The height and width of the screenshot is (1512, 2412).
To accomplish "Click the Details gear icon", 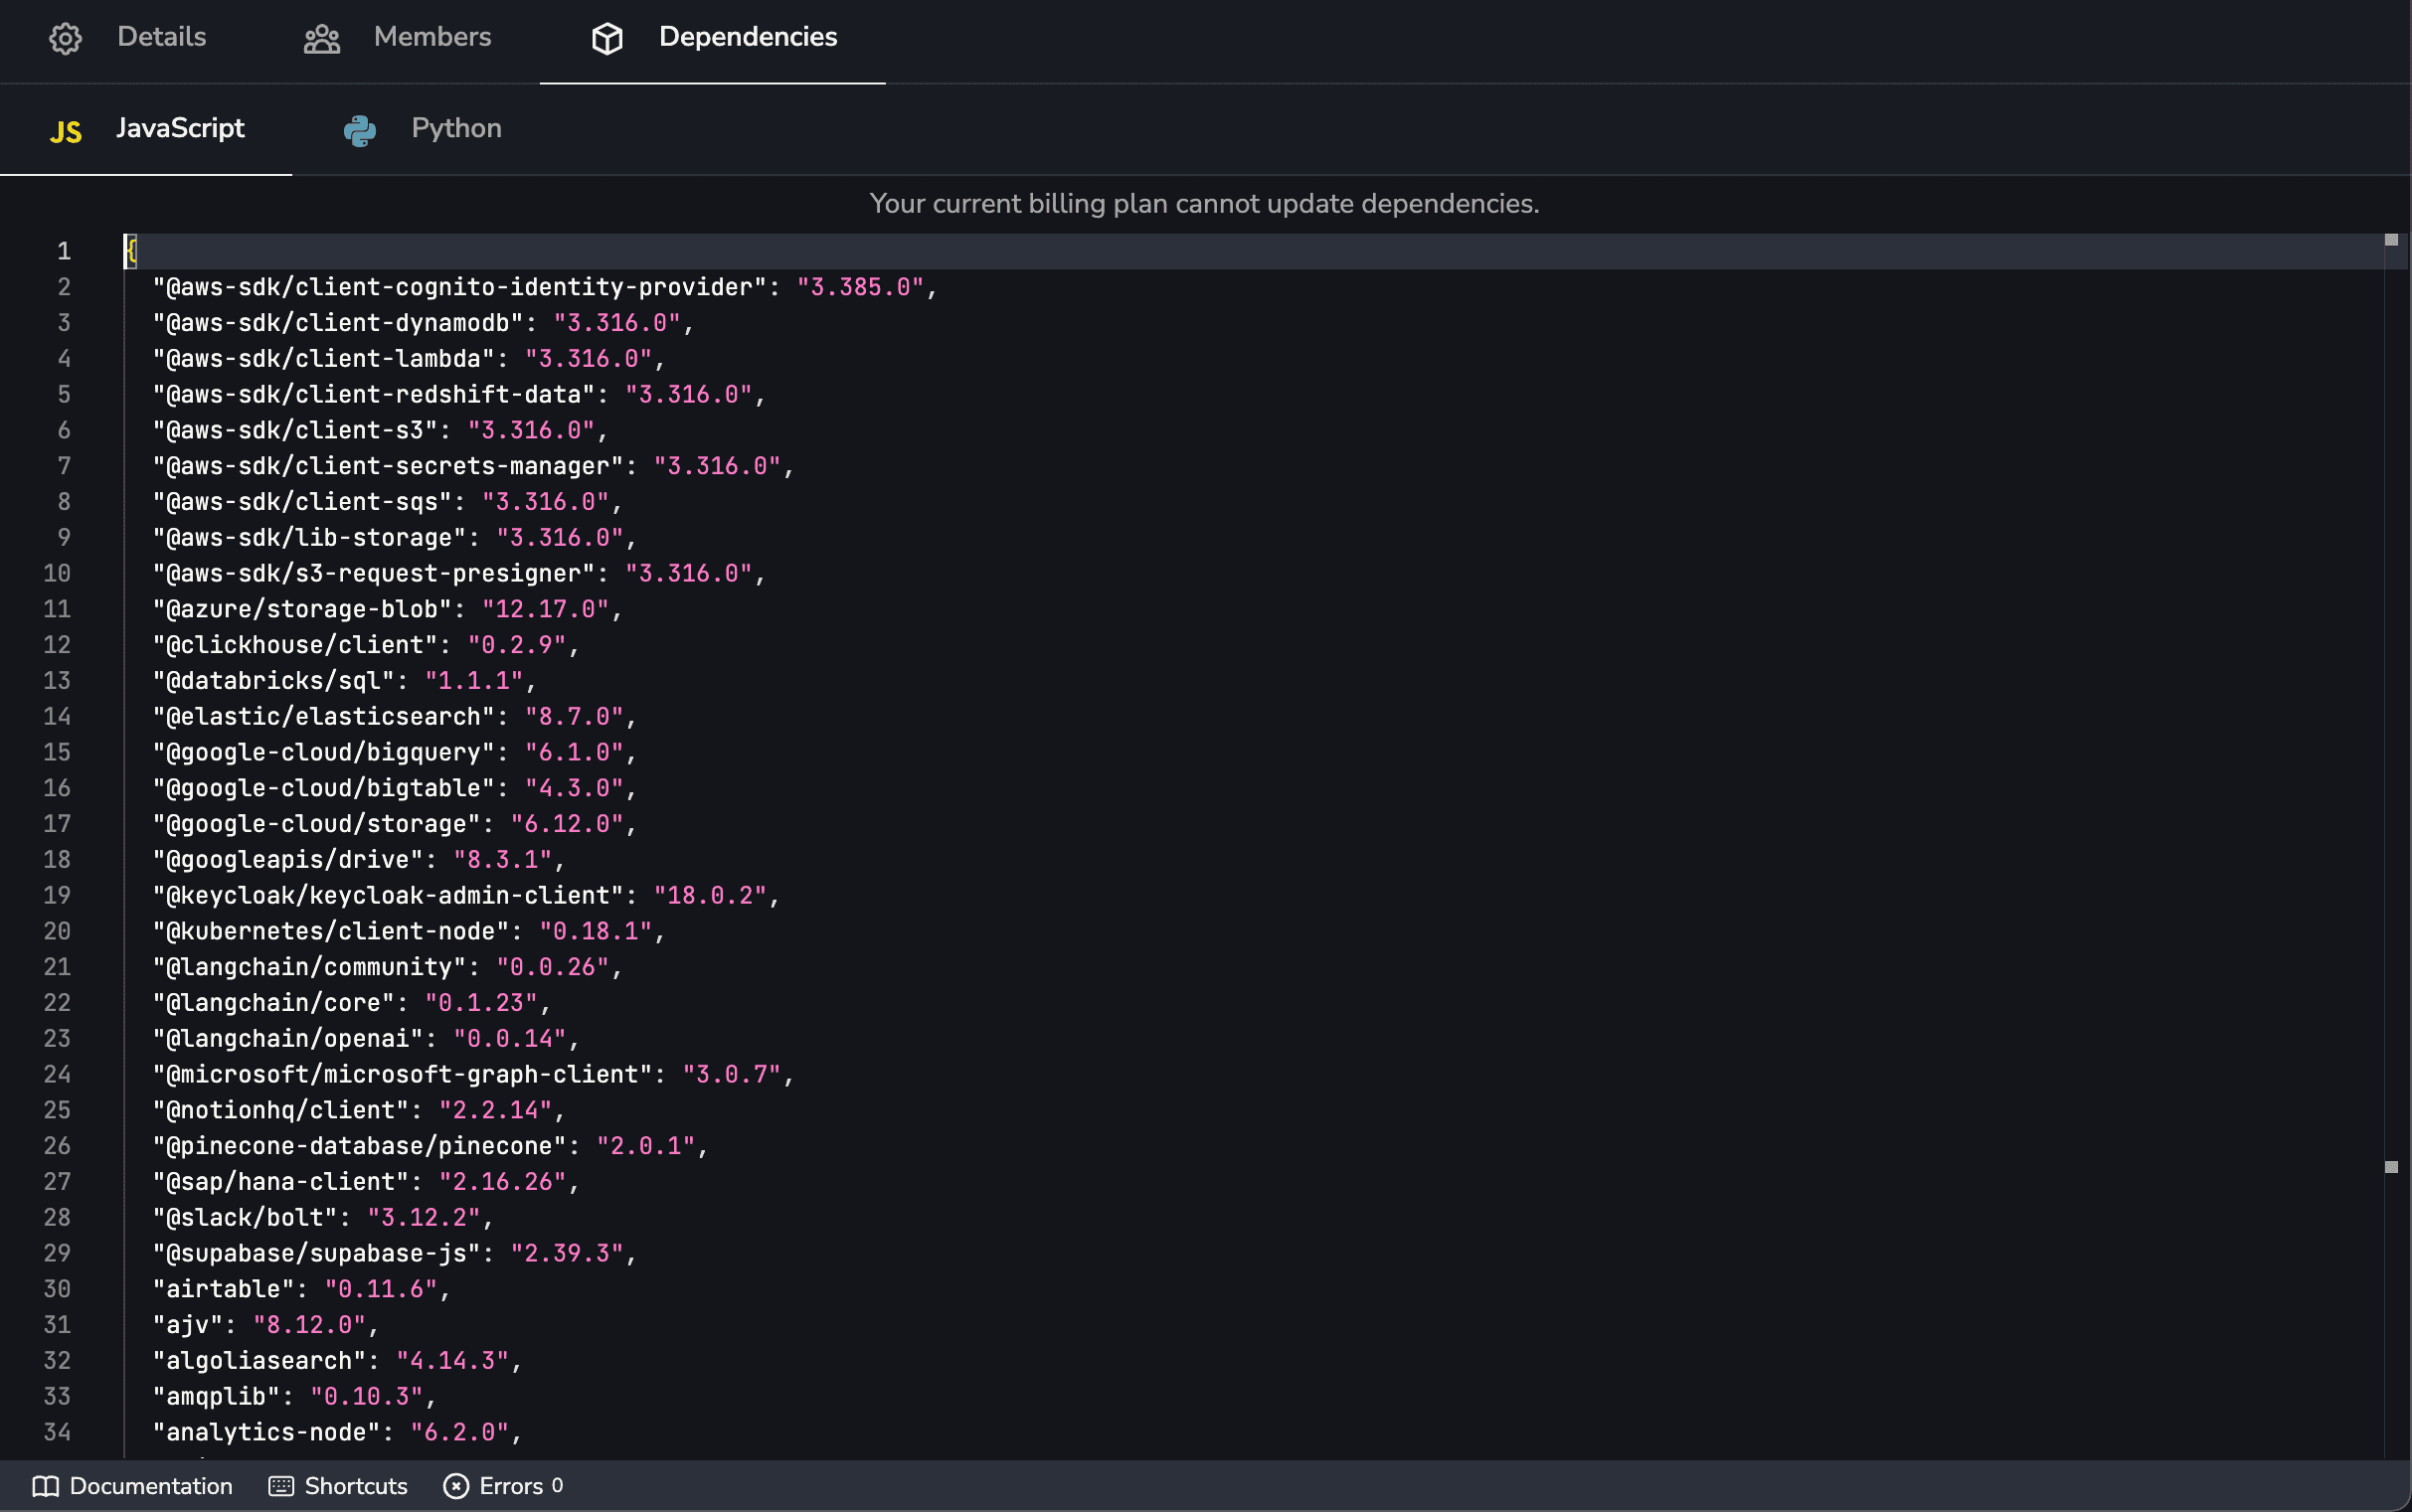I will pyautogui.click(x=65, y=38).
